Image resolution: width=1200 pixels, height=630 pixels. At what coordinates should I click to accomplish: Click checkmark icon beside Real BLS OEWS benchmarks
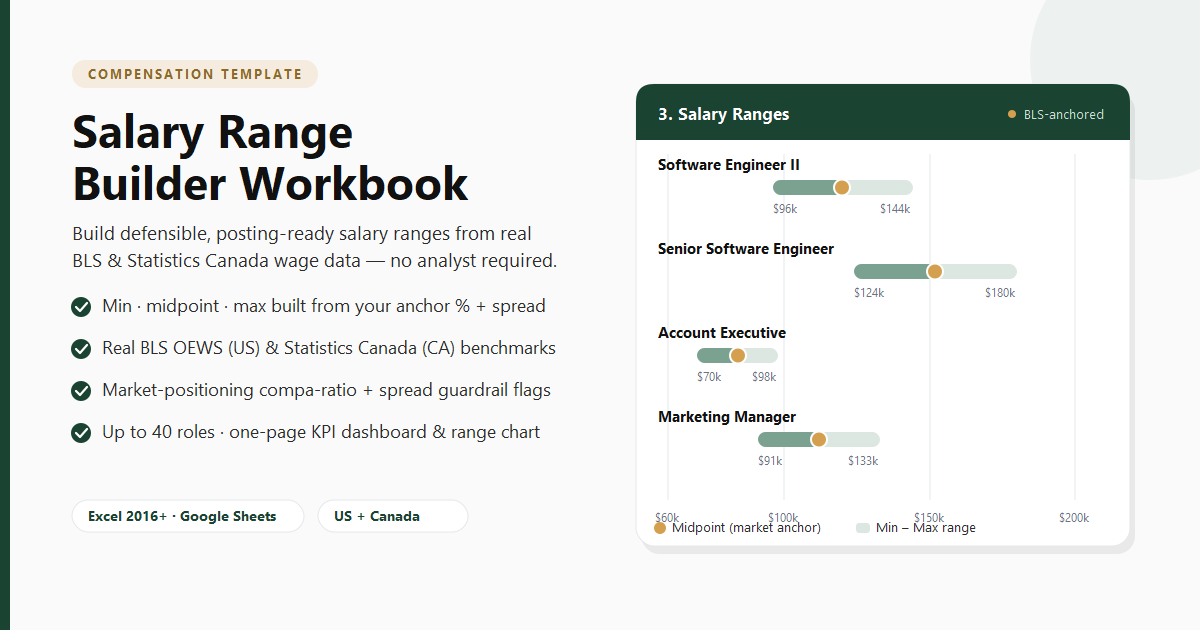tap(82, 349)
